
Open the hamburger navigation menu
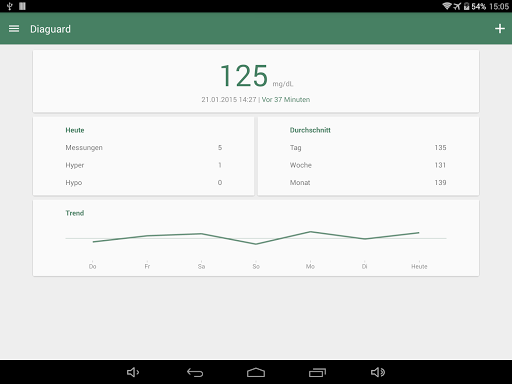(x=14, y=29)
